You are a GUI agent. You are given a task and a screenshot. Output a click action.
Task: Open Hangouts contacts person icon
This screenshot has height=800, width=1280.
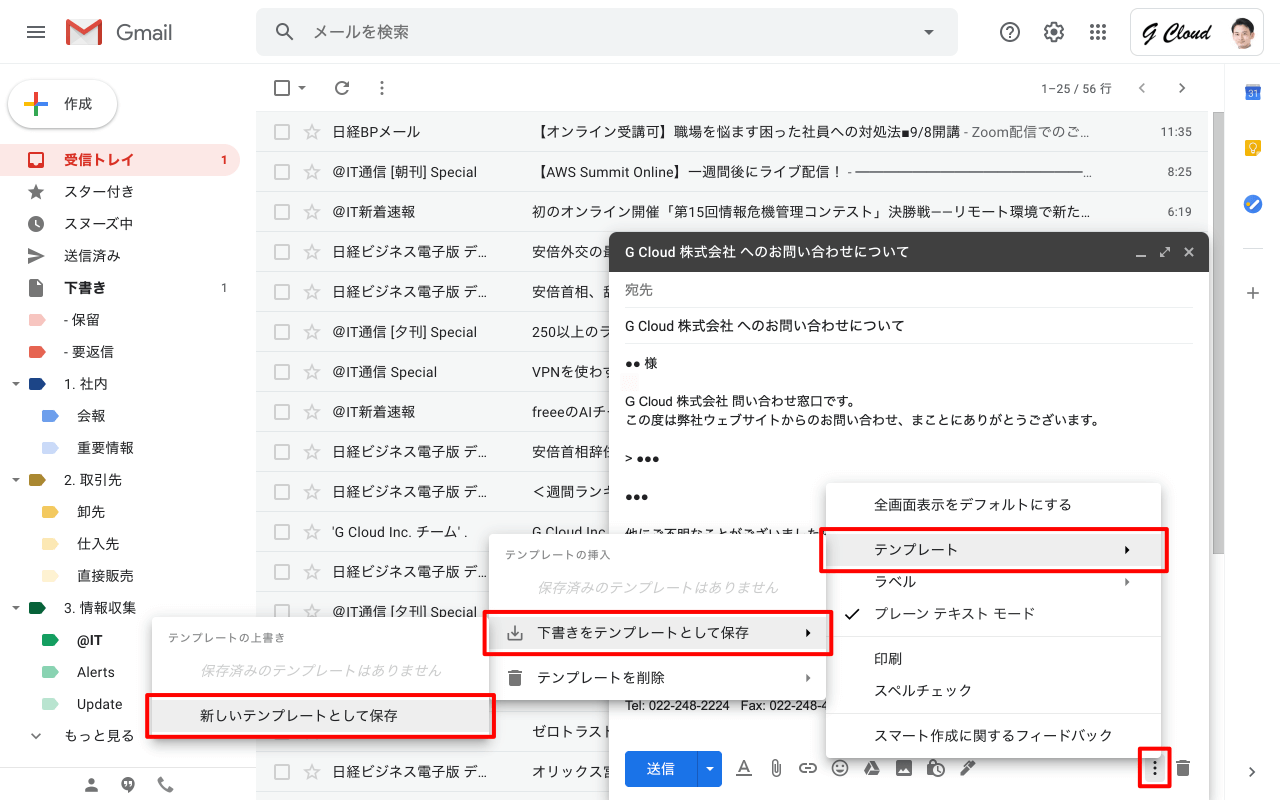92,785
